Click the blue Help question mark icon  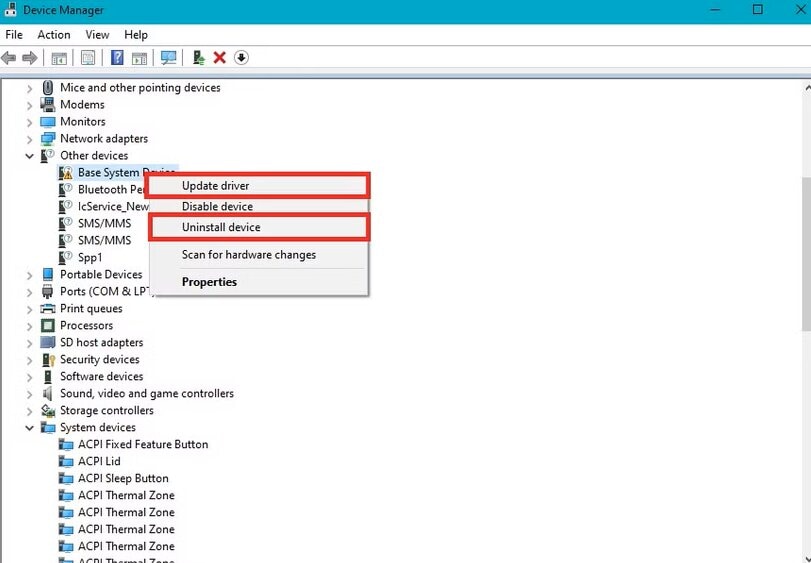(x=117, y=57)
